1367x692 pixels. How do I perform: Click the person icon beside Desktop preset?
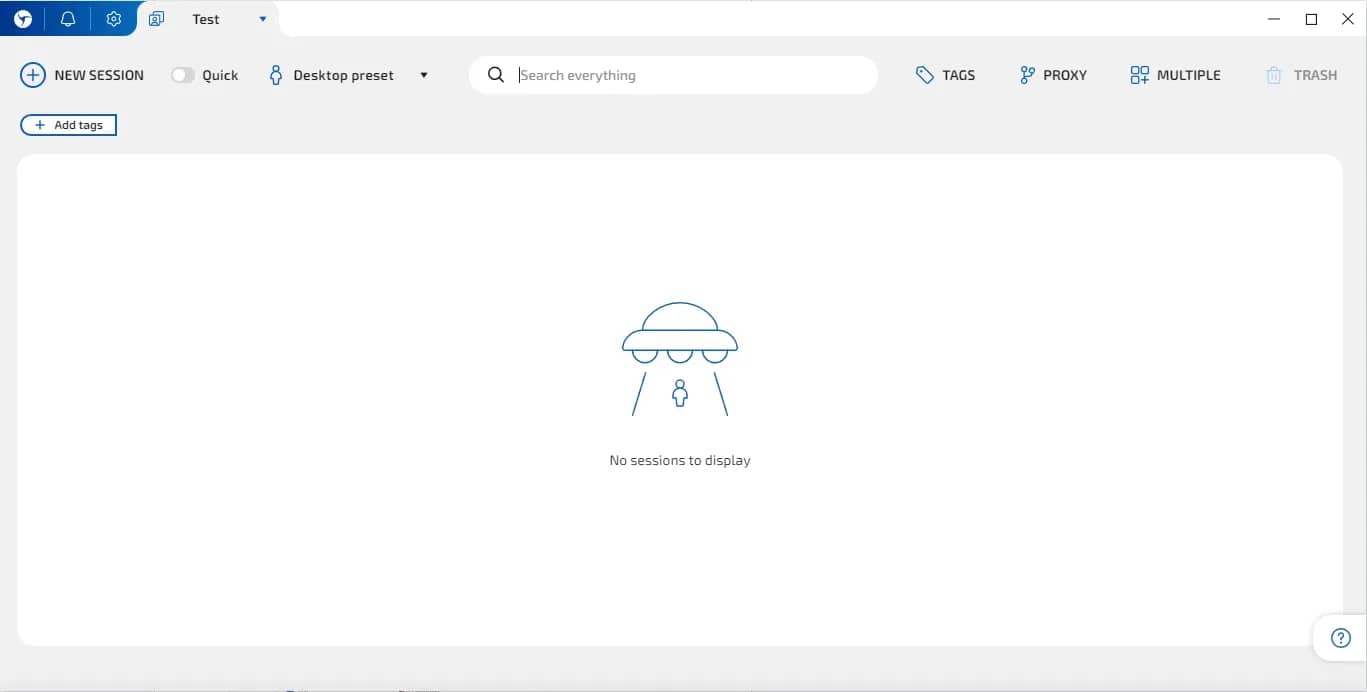click(276, 75)
